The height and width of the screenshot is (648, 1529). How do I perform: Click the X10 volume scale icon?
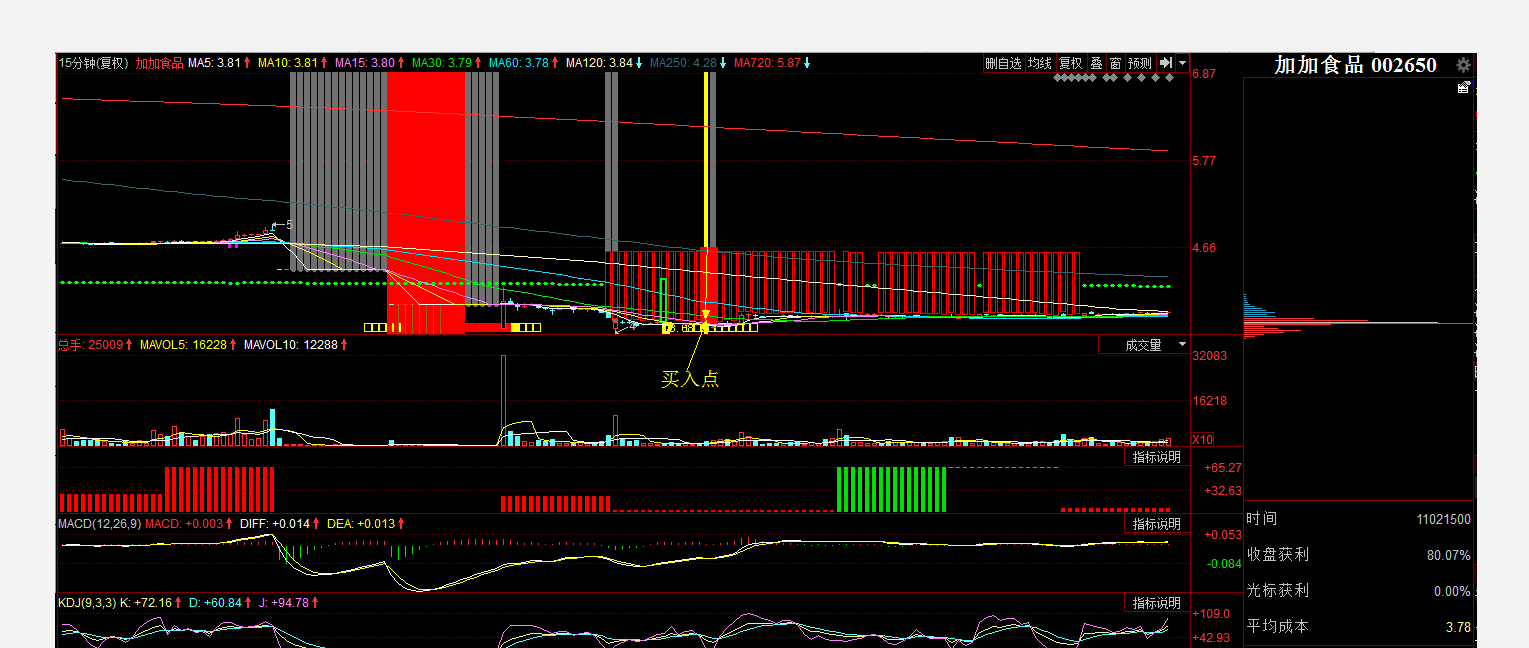(x=1201, y=439)
